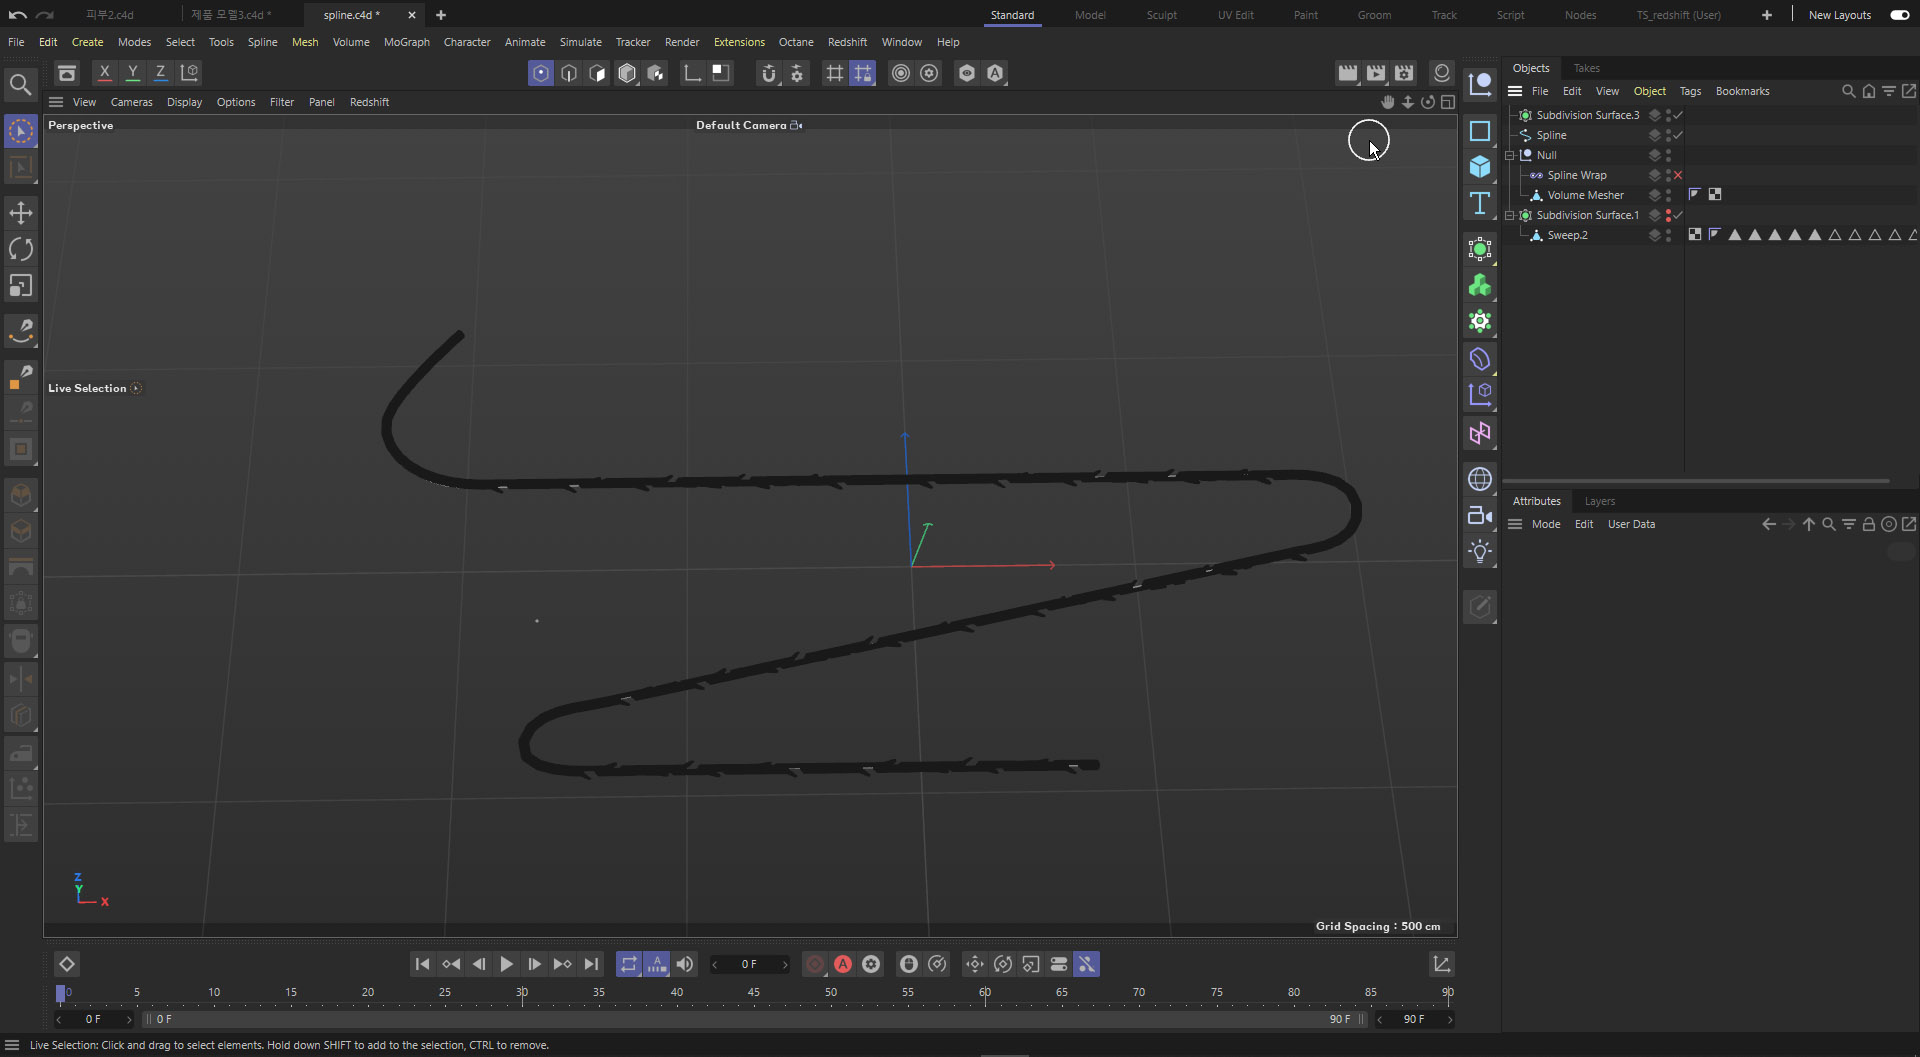The image size is (1920, 1057).
Task: Open viewport Cameras menu
Action: point(131,102)
